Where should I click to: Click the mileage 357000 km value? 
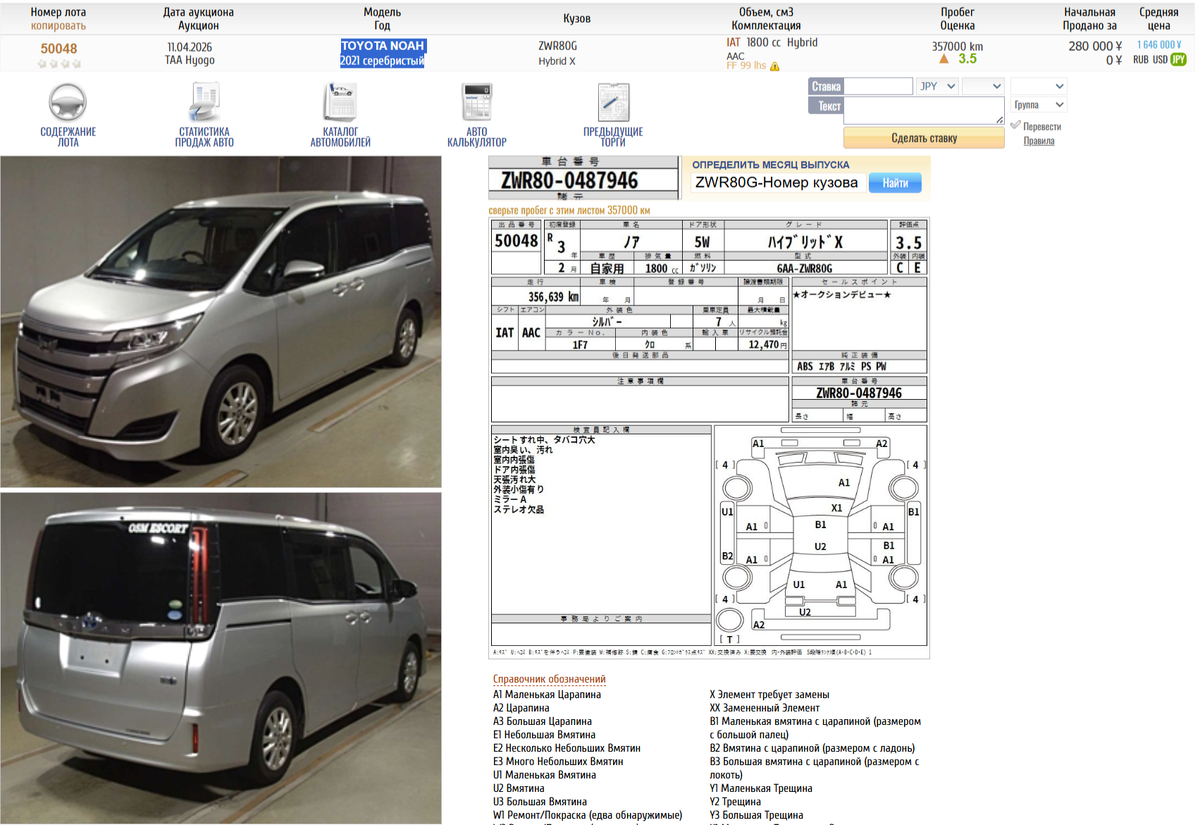click(x=957, y=46)
